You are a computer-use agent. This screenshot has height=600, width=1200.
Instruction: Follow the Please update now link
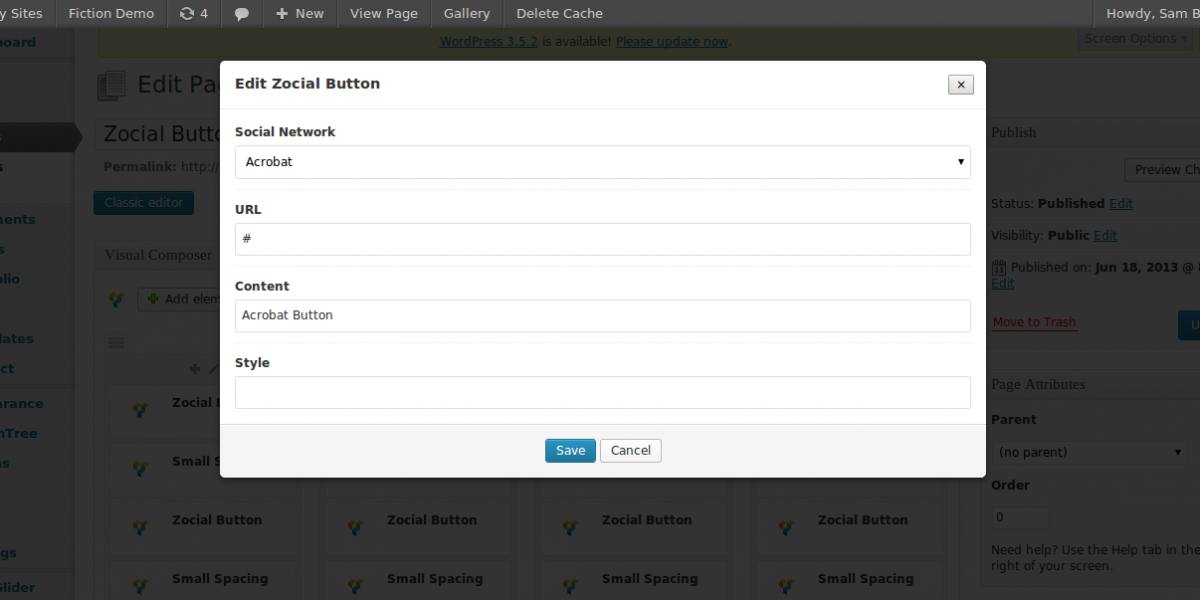pyautogui.click(x=672, y=42)
